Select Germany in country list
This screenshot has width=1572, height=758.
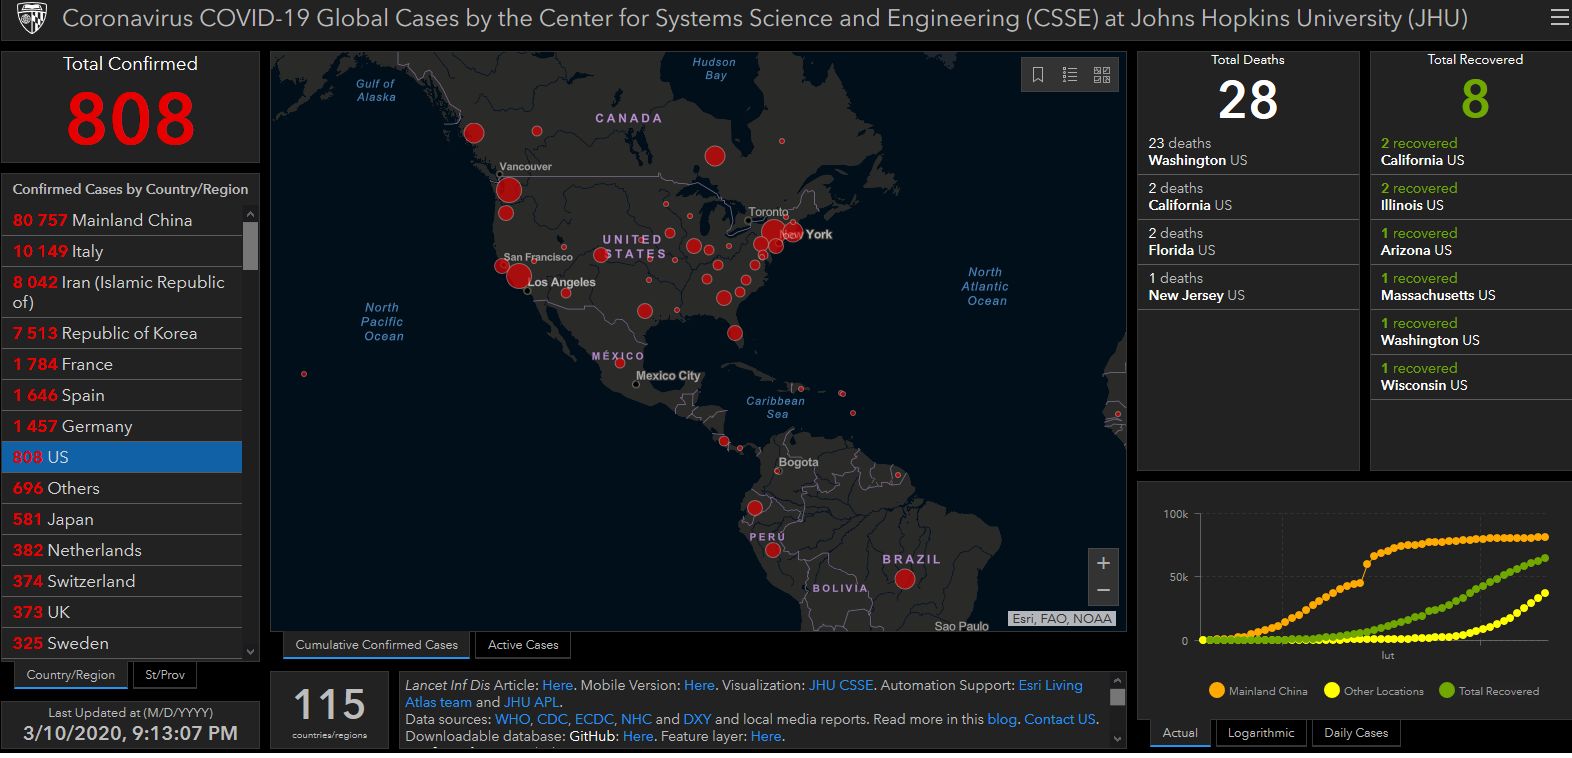(122, 426)
